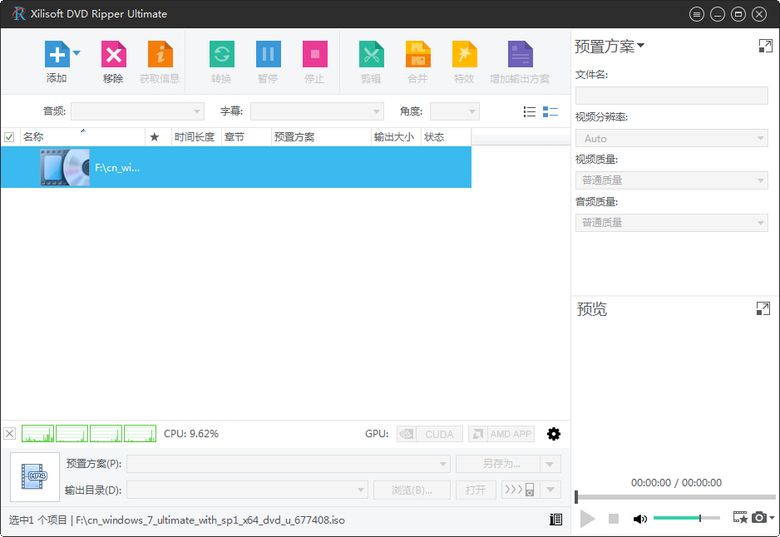Click the green 转换 (Convert) icon

coord(222,54)
